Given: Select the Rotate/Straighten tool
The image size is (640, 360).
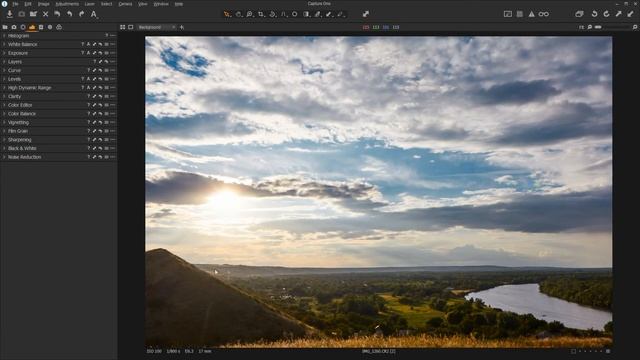Looking at the screenshot, I should point(272,14).
